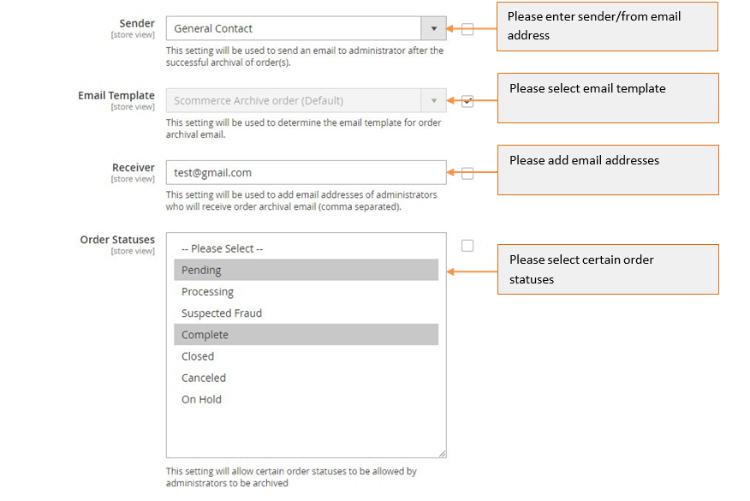Expand the Email Template dropdown
750x501 pixels.
click(433, 101)
